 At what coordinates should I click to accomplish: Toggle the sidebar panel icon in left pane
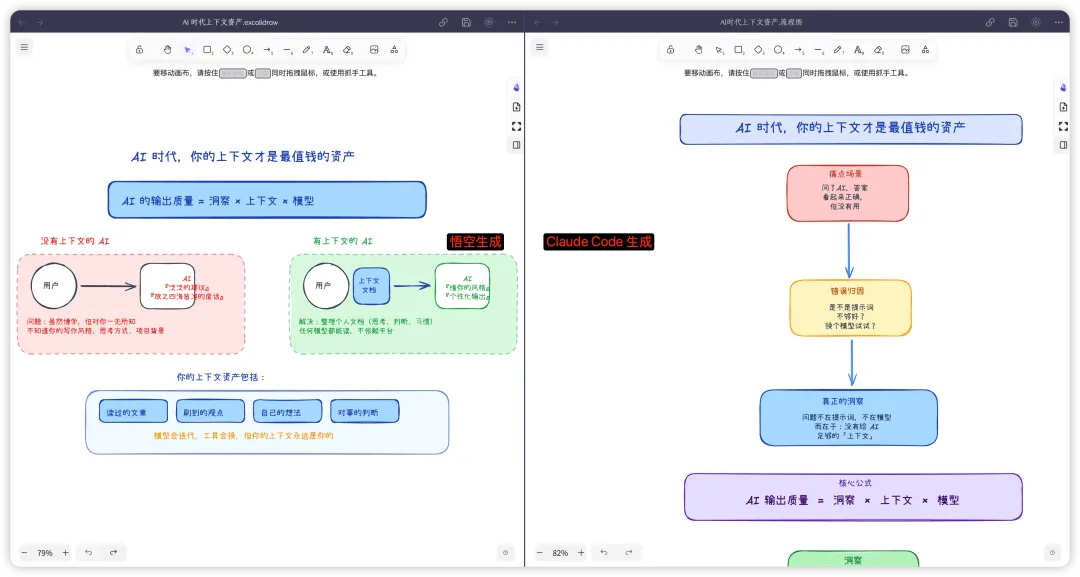pos(517,145)
